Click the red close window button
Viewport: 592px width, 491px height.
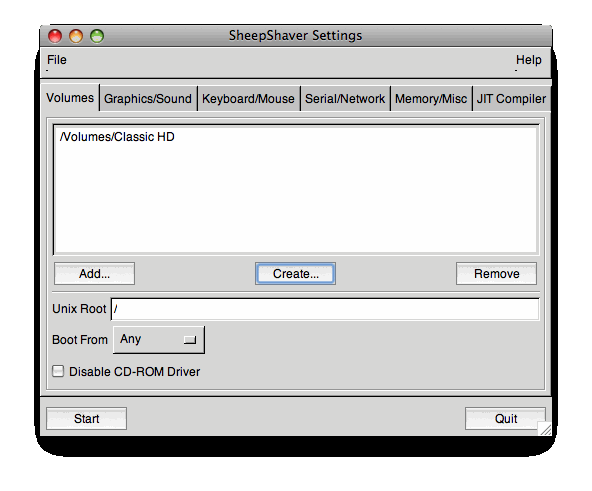[x=55, y=36]
